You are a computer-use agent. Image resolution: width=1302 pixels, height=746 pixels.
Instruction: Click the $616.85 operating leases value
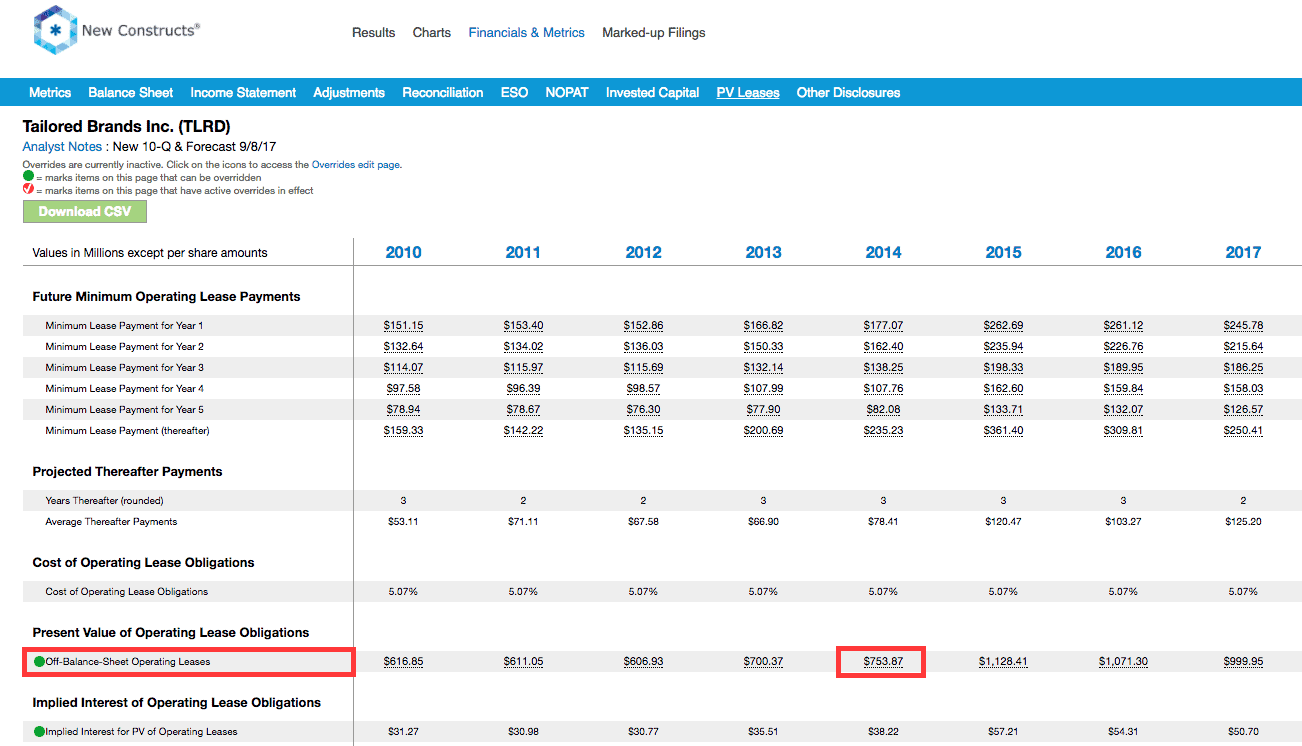tap(404, 662)
